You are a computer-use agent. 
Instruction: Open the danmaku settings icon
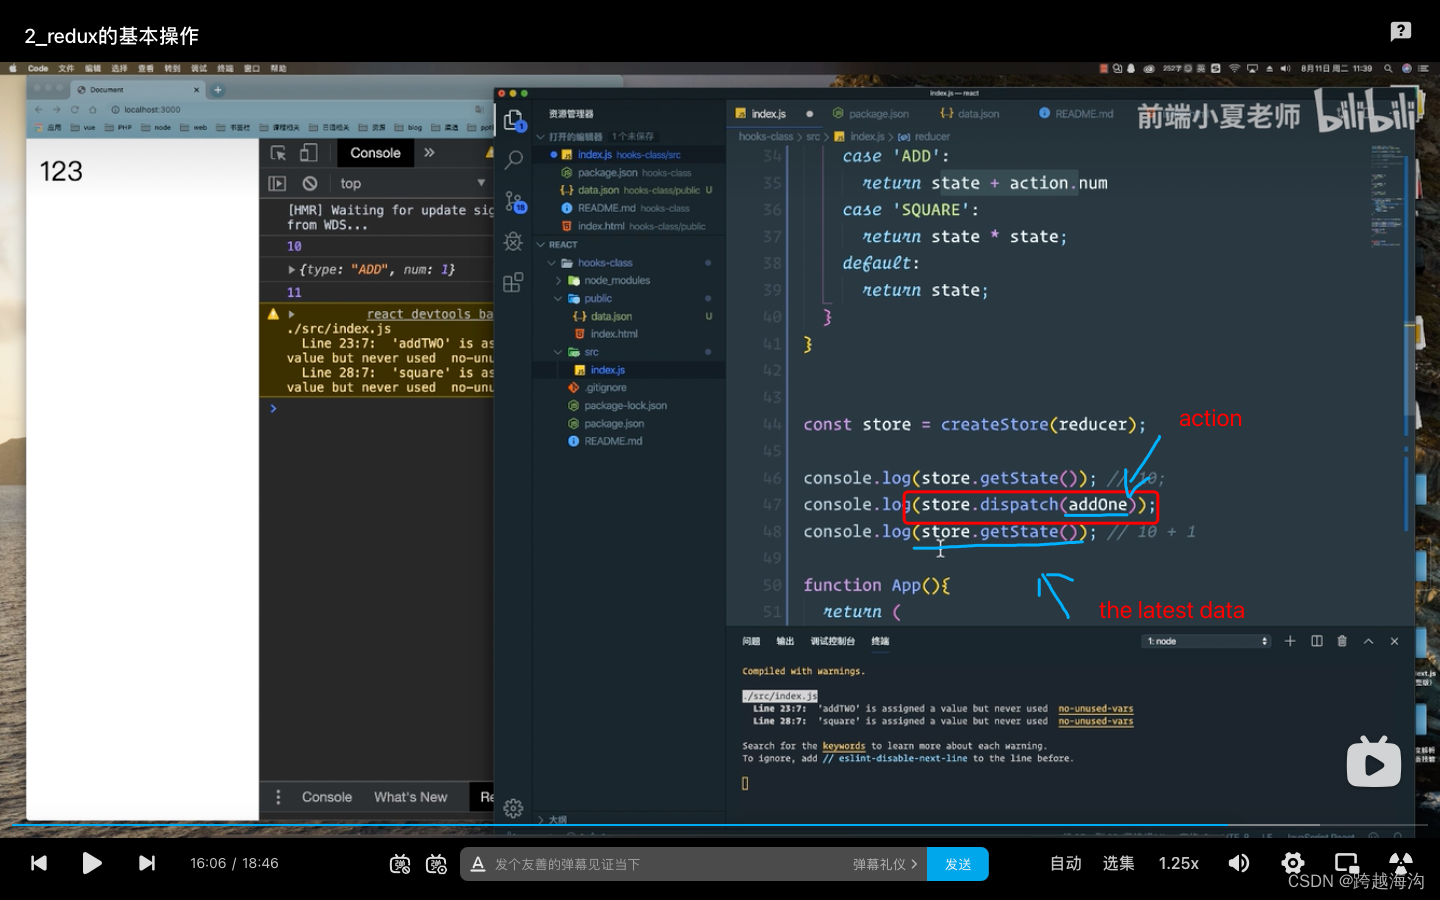[436, 864]
